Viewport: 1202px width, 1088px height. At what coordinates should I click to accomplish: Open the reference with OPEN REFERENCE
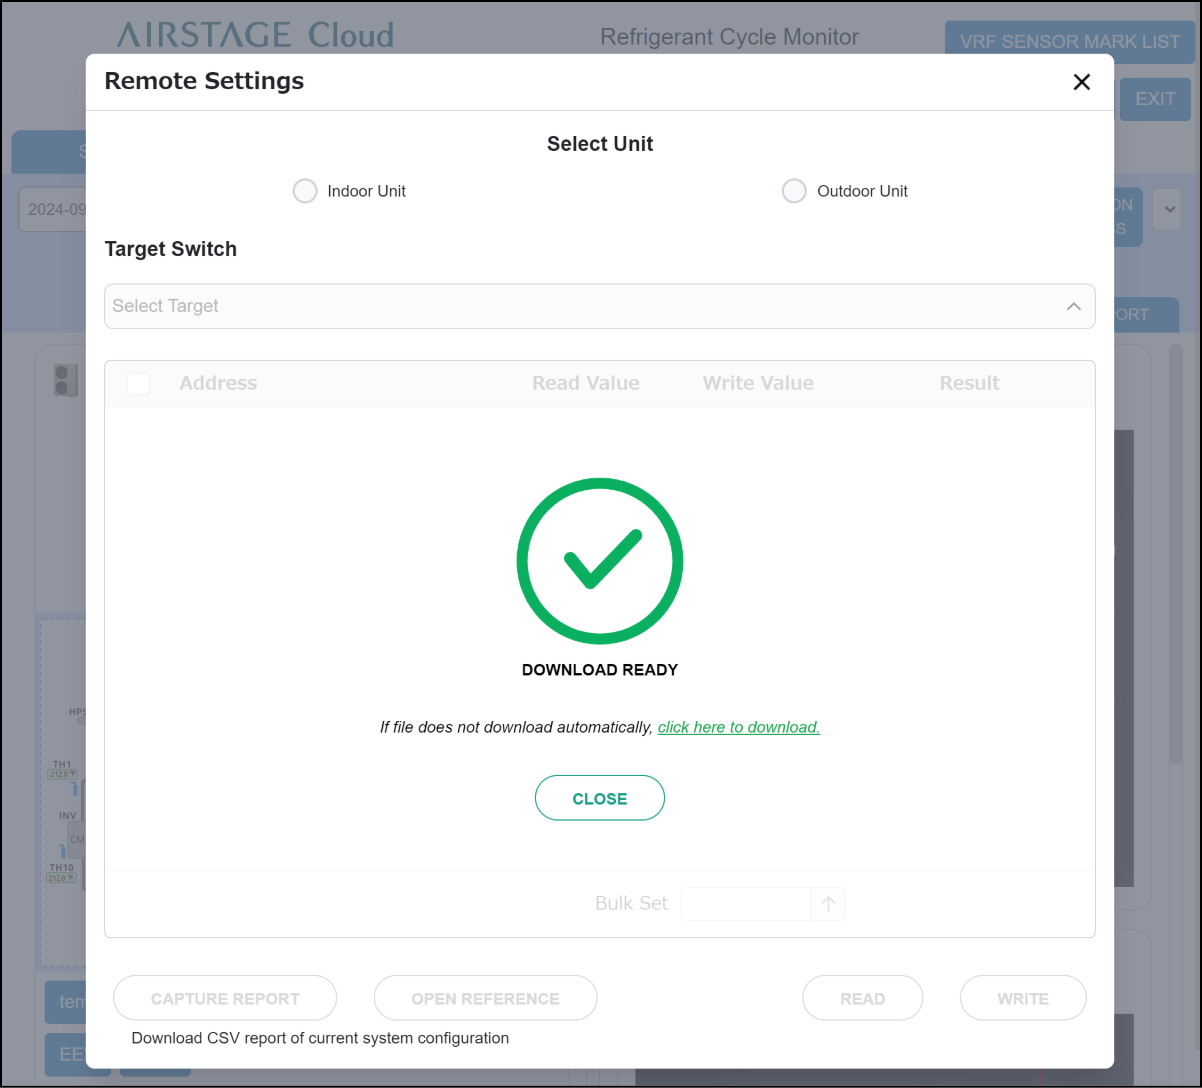[485, 998]
